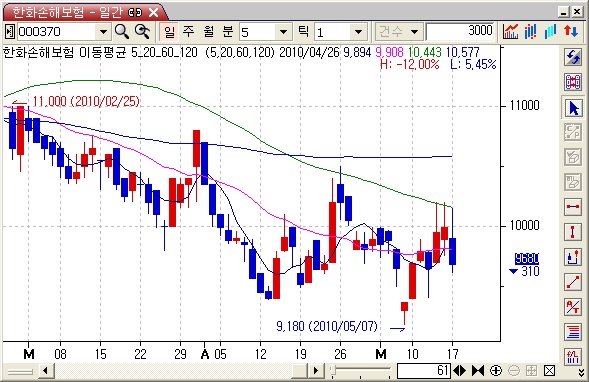Screen dimensions: 589x382
Task: Choose the vertical line drawing tool
Action: click(x=573, y=231)
